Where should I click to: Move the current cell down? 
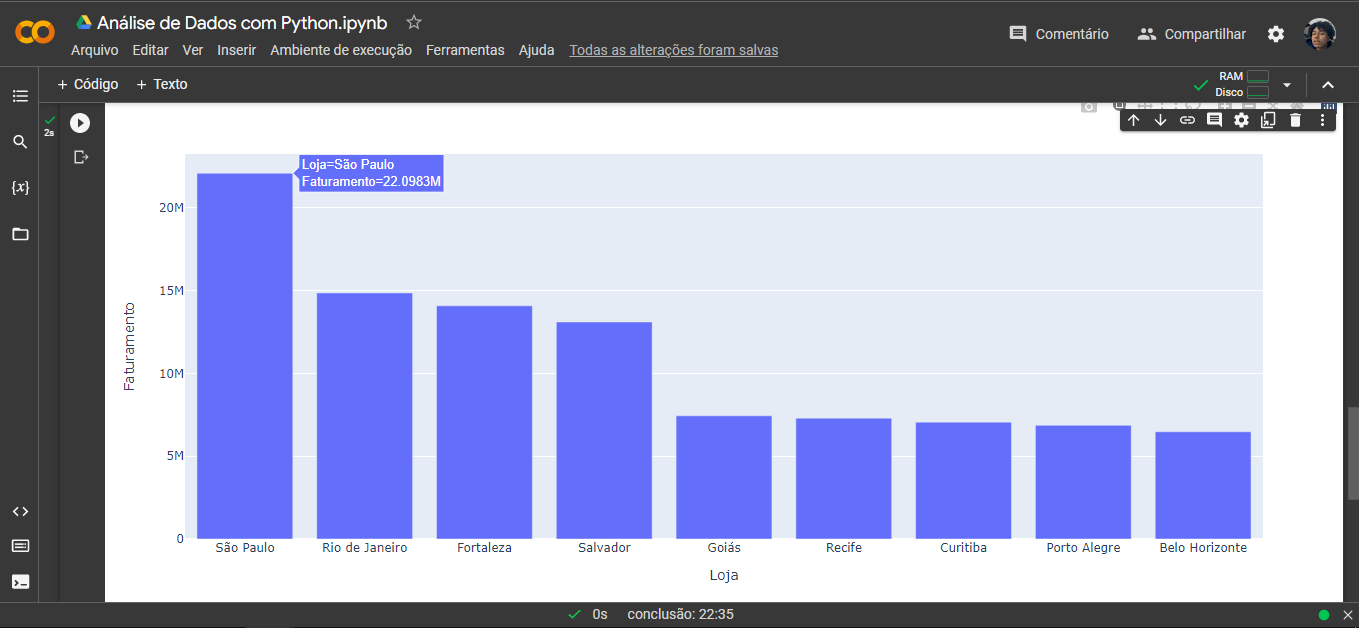1160,119
